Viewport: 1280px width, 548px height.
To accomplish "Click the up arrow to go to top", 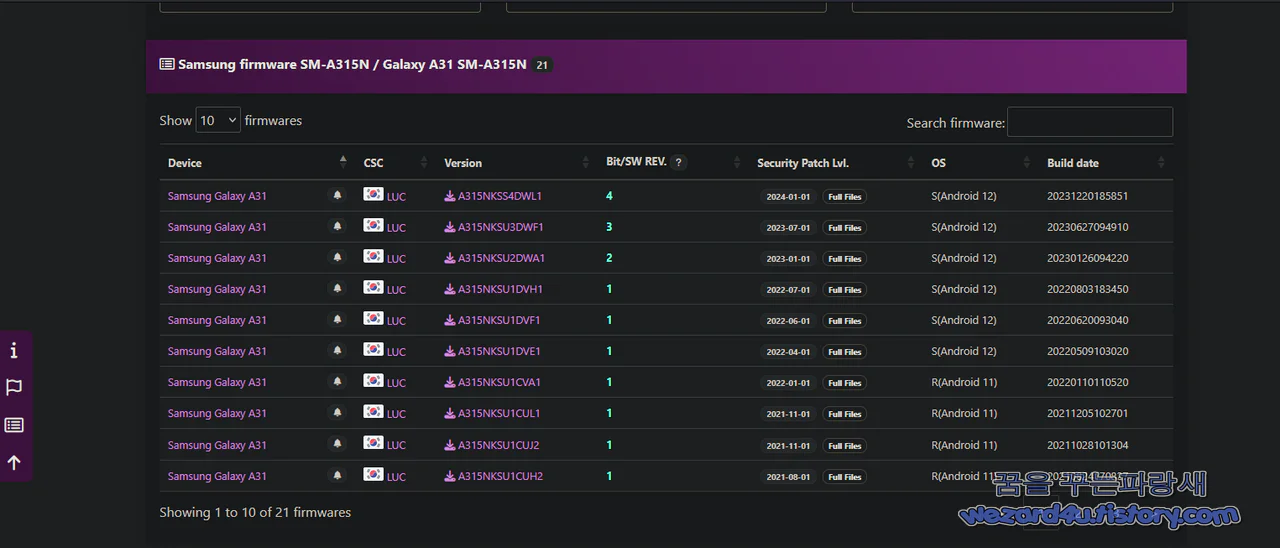I will point(14,463).
